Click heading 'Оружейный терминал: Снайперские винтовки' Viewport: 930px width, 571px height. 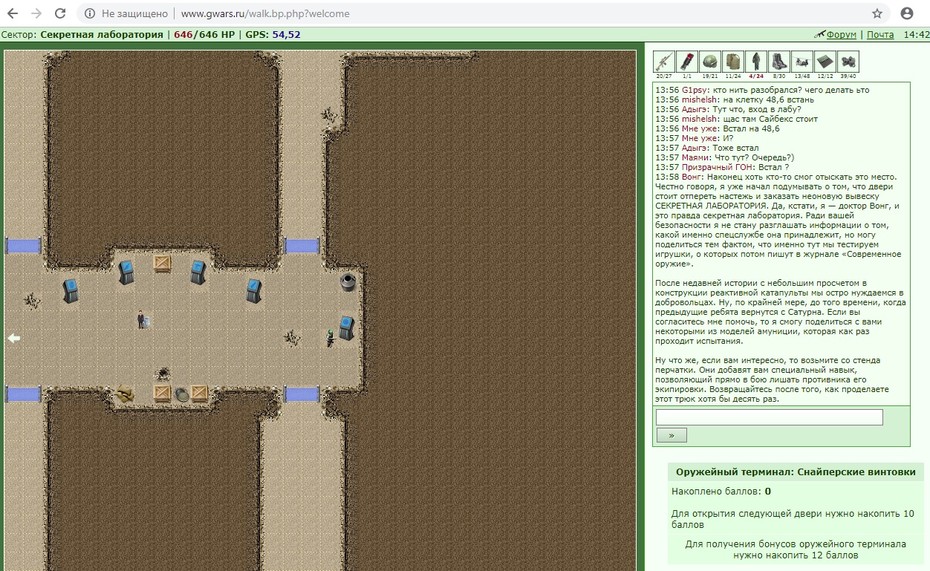click(x=795, y=472)
